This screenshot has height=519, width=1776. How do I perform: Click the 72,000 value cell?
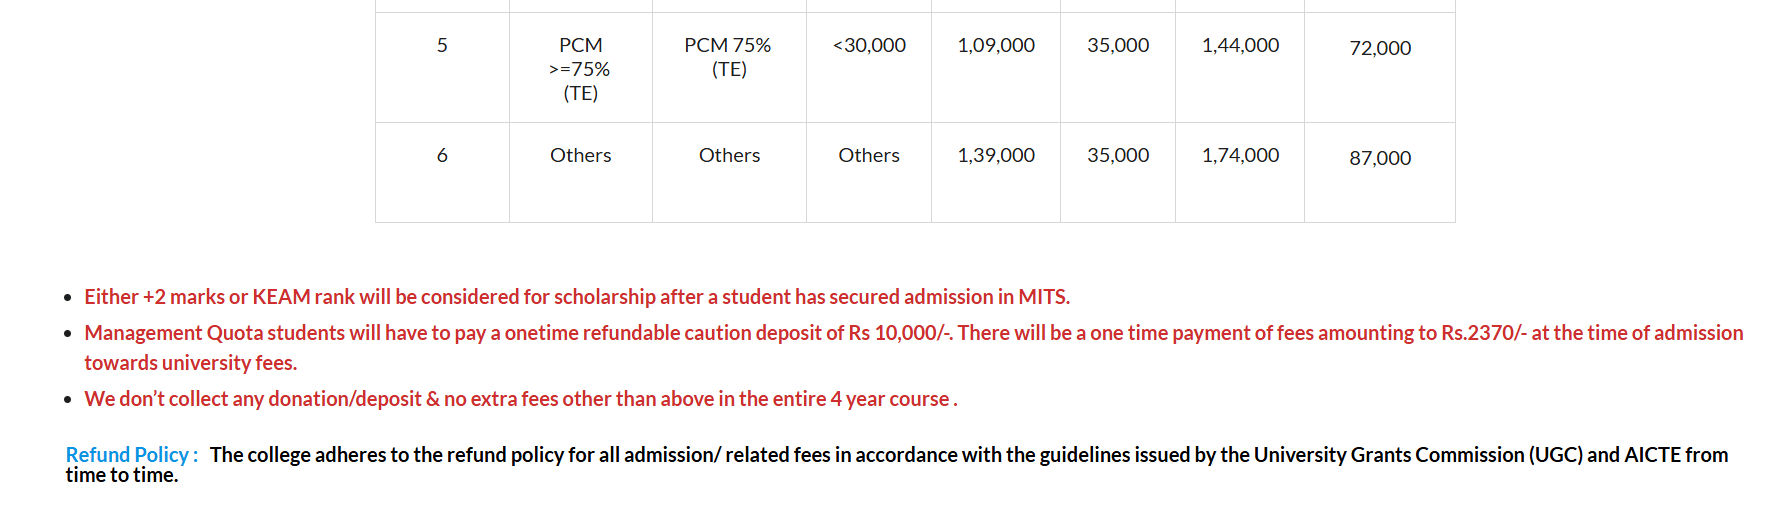[x=1380, y=48]
